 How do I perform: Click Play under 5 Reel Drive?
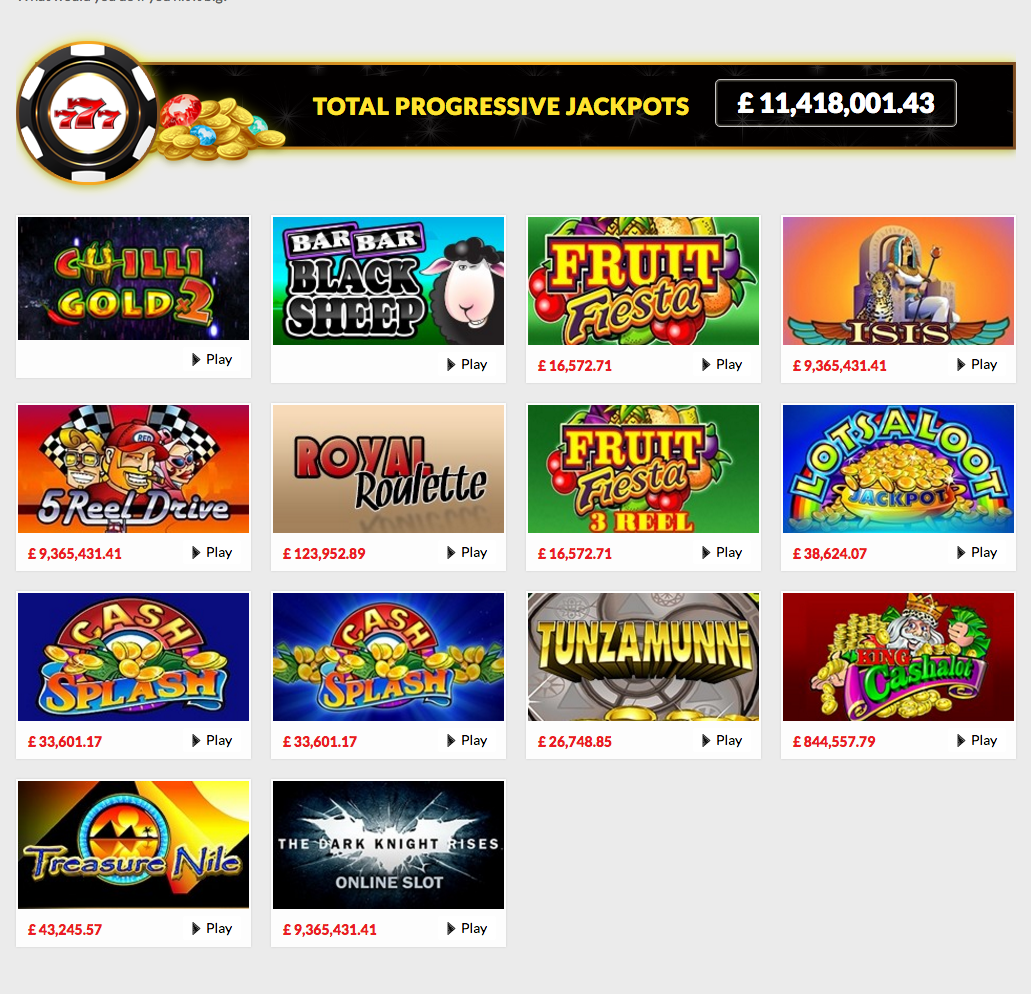[212, 553]
